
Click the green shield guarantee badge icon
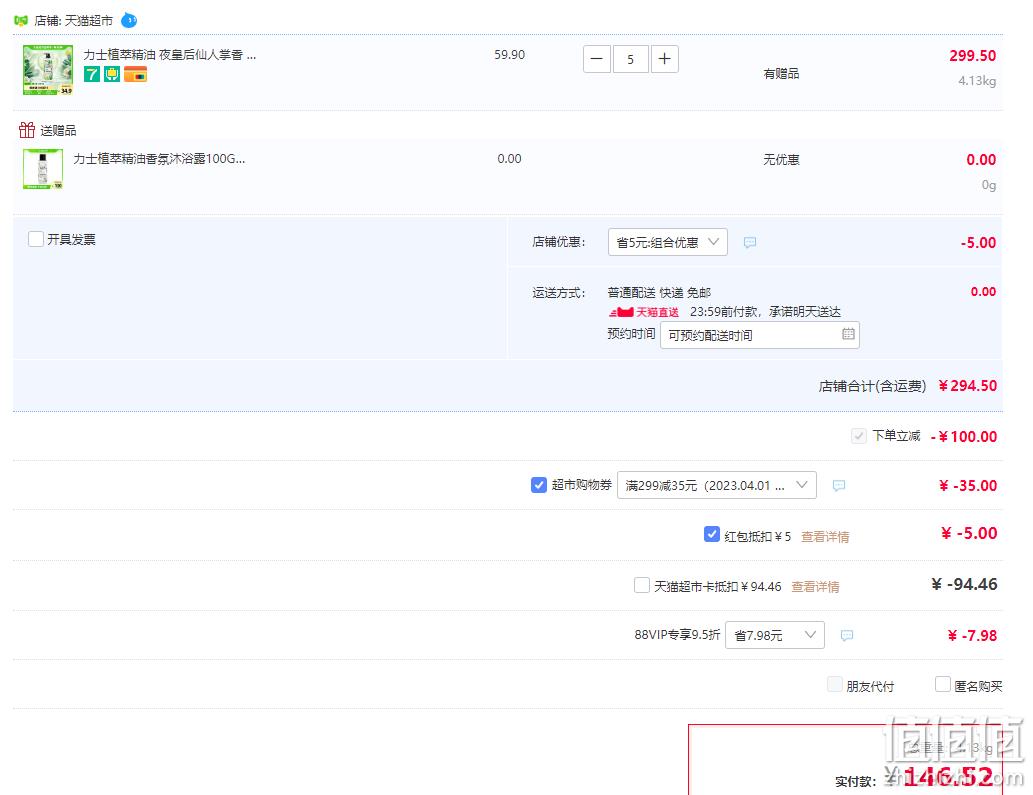pos(112,74)
